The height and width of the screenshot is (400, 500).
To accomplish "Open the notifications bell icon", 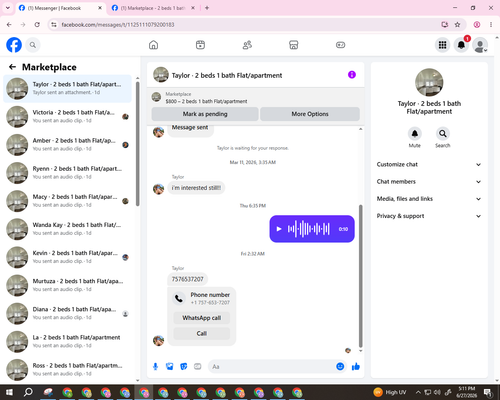I will [461, 45].
